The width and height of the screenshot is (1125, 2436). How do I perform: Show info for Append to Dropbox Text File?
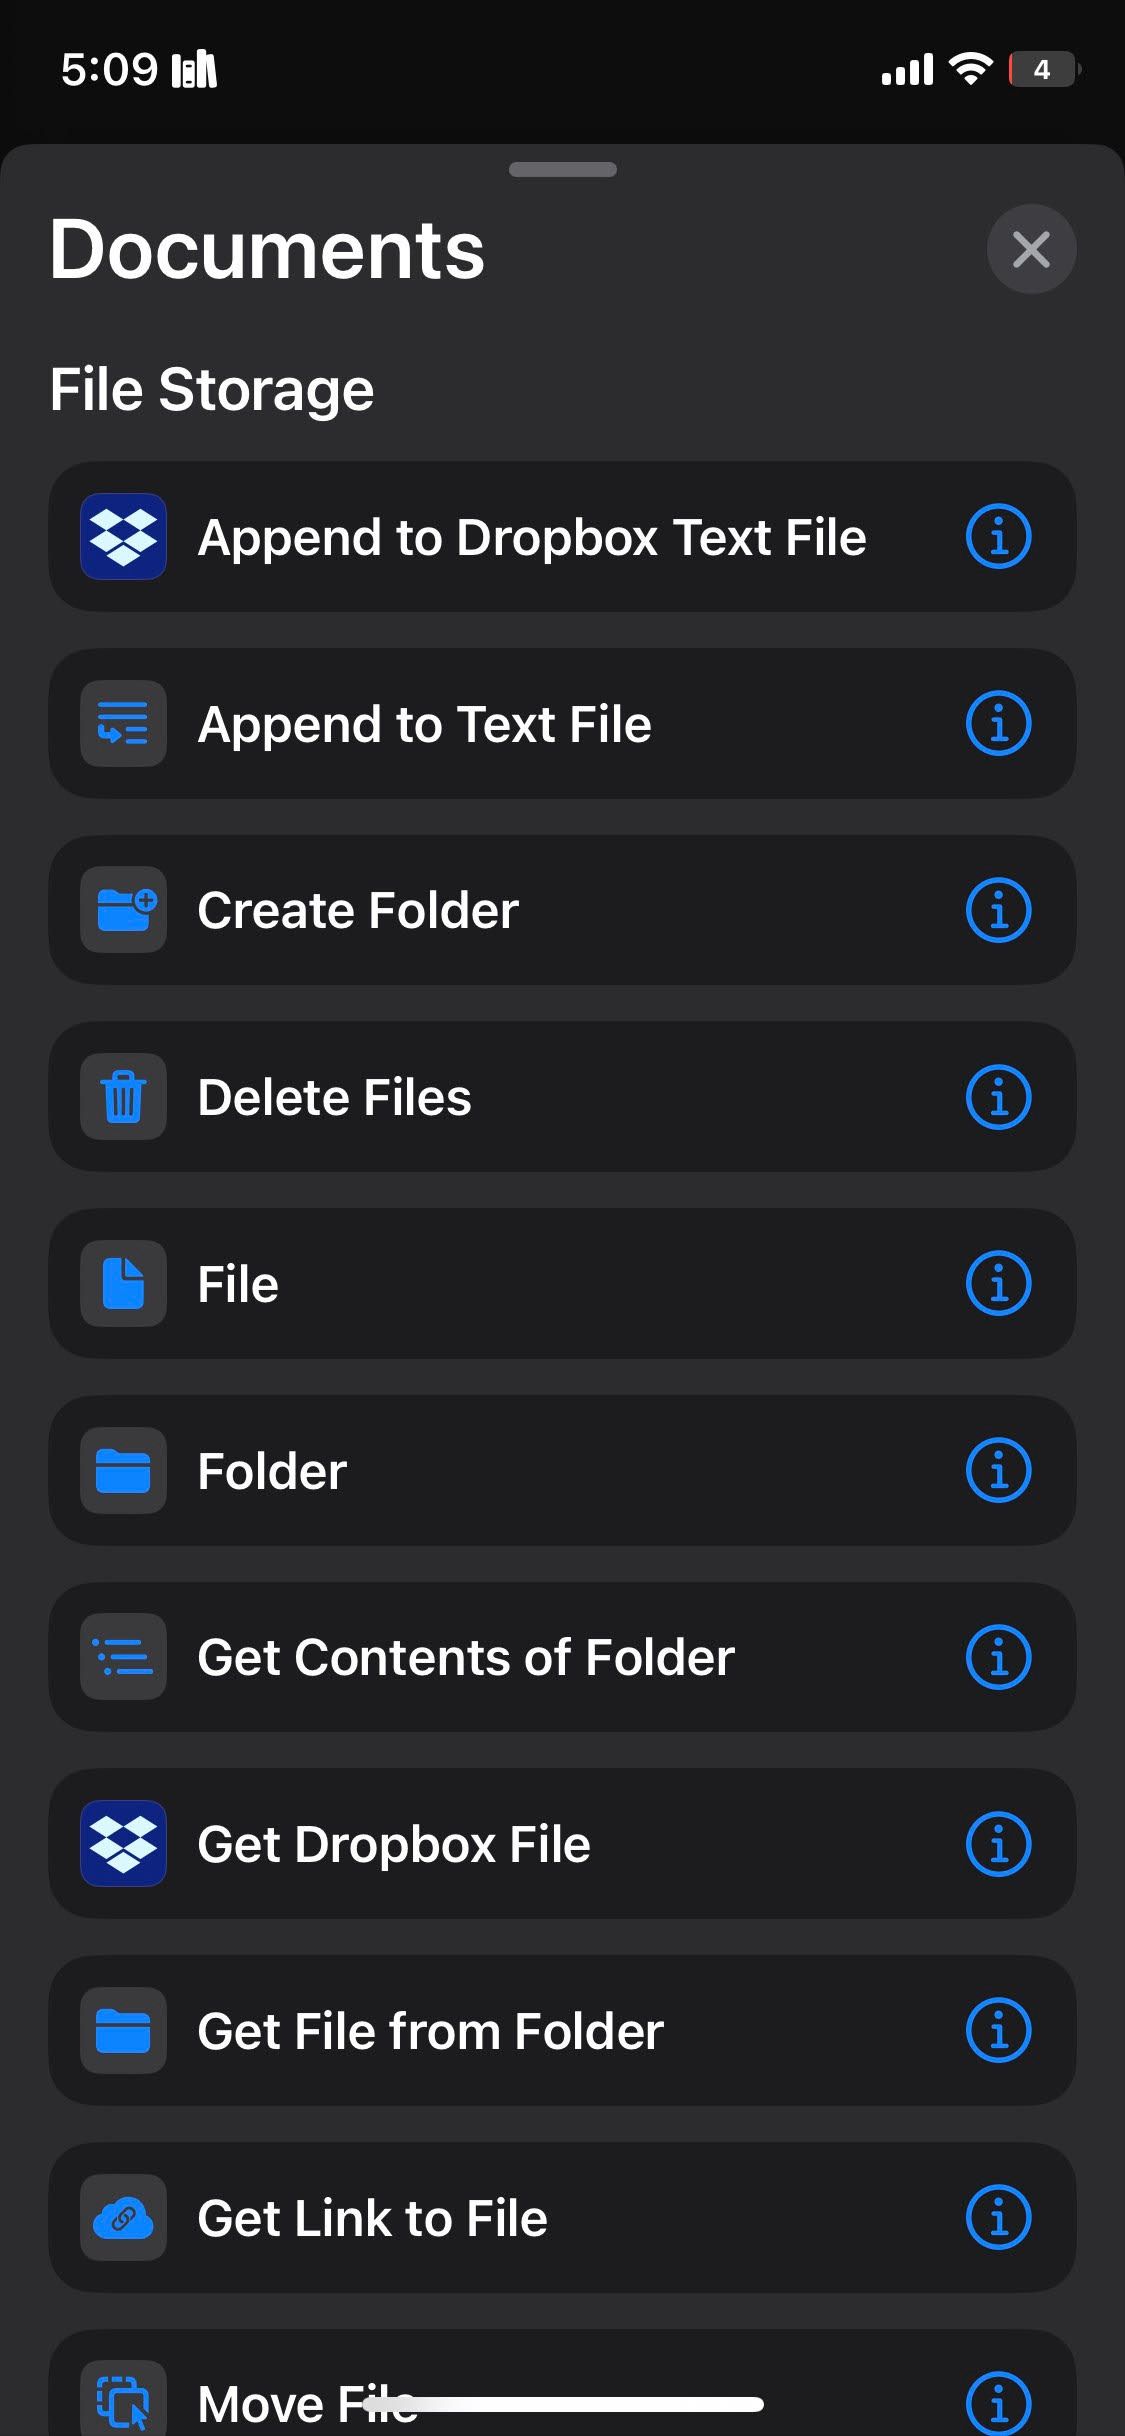[998, 537]
